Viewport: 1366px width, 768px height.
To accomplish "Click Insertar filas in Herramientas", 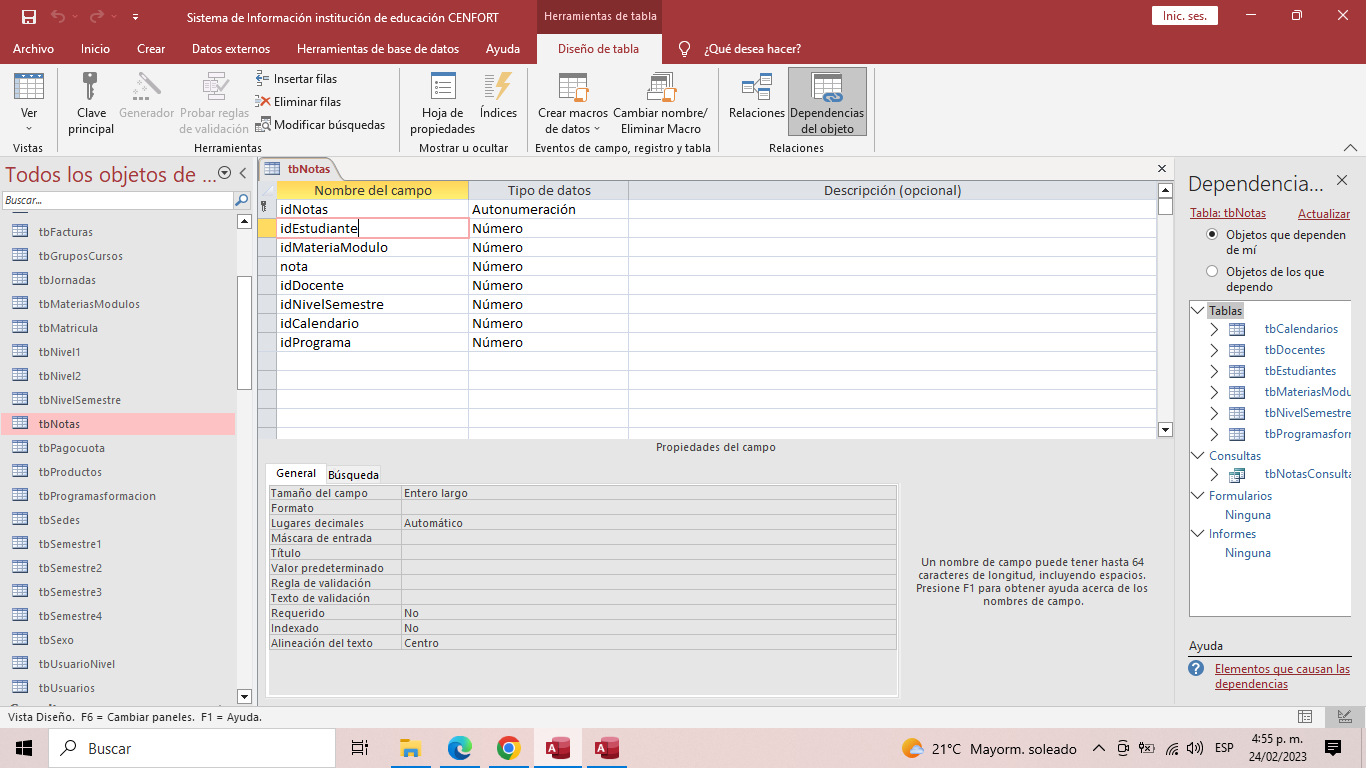I will [x=296, y=79].
